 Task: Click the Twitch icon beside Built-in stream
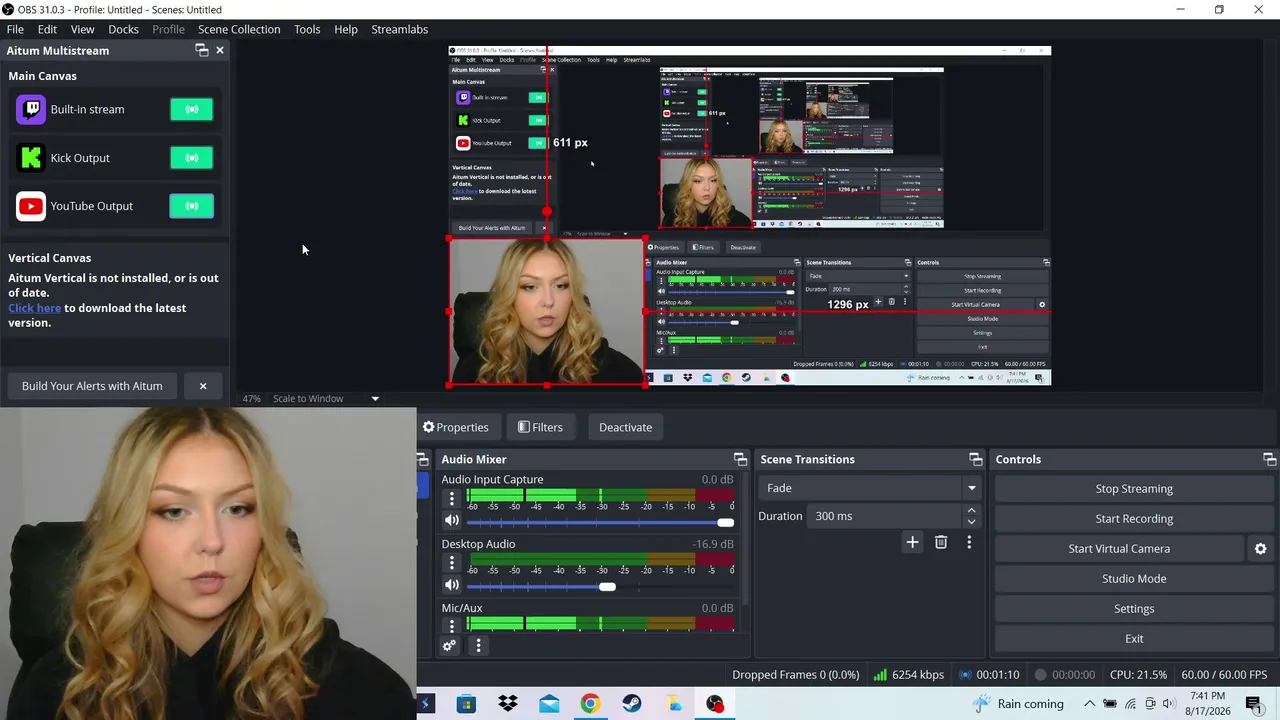31,109
